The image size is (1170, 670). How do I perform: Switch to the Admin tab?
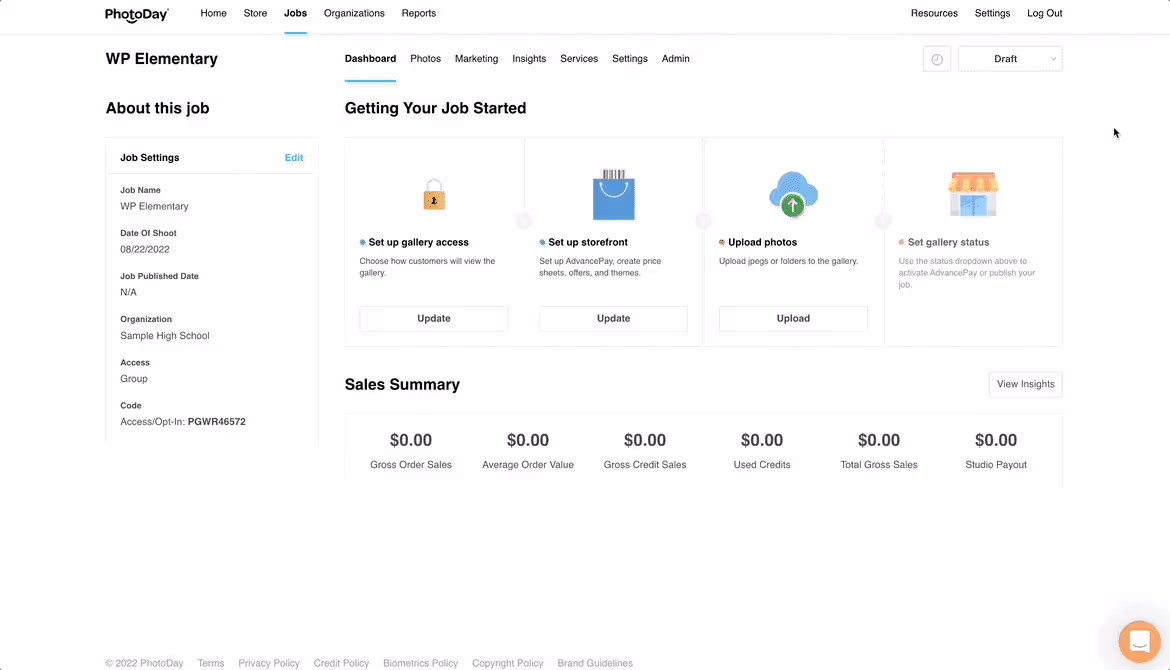point(675,59)
